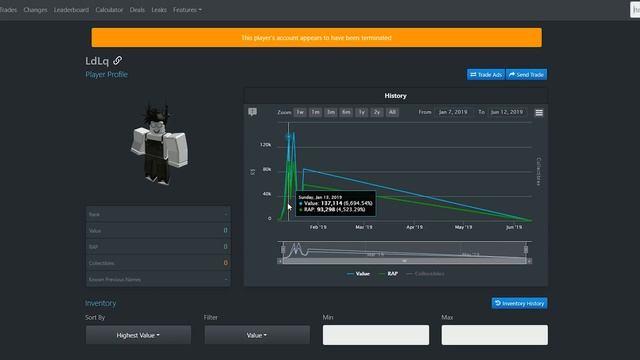Set chart zoom to 1w
This screenshot has width=640, height=360.
coord(300,112)
